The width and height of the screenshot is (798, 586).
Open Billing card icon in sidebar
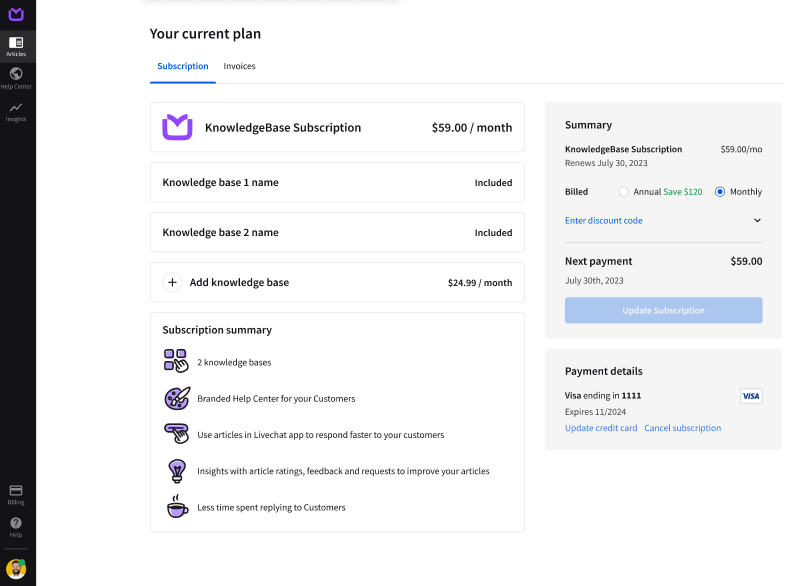[x=16, y=490]
